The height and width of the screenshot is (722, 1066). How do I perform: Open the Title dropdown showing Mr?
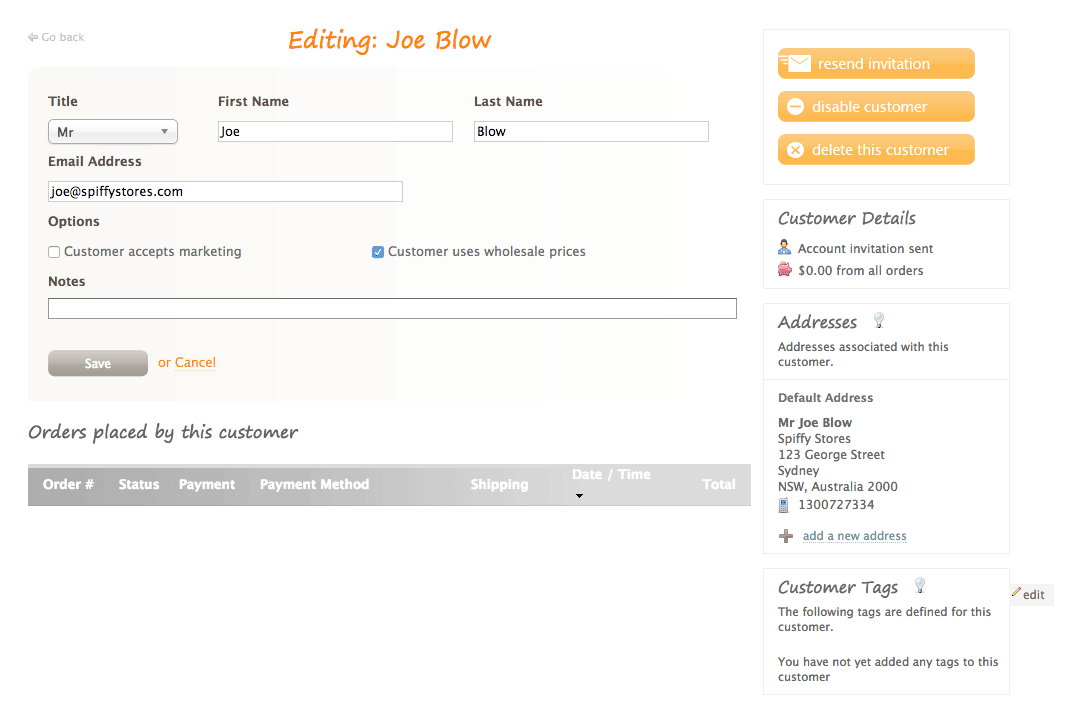(x=113, y=132)
